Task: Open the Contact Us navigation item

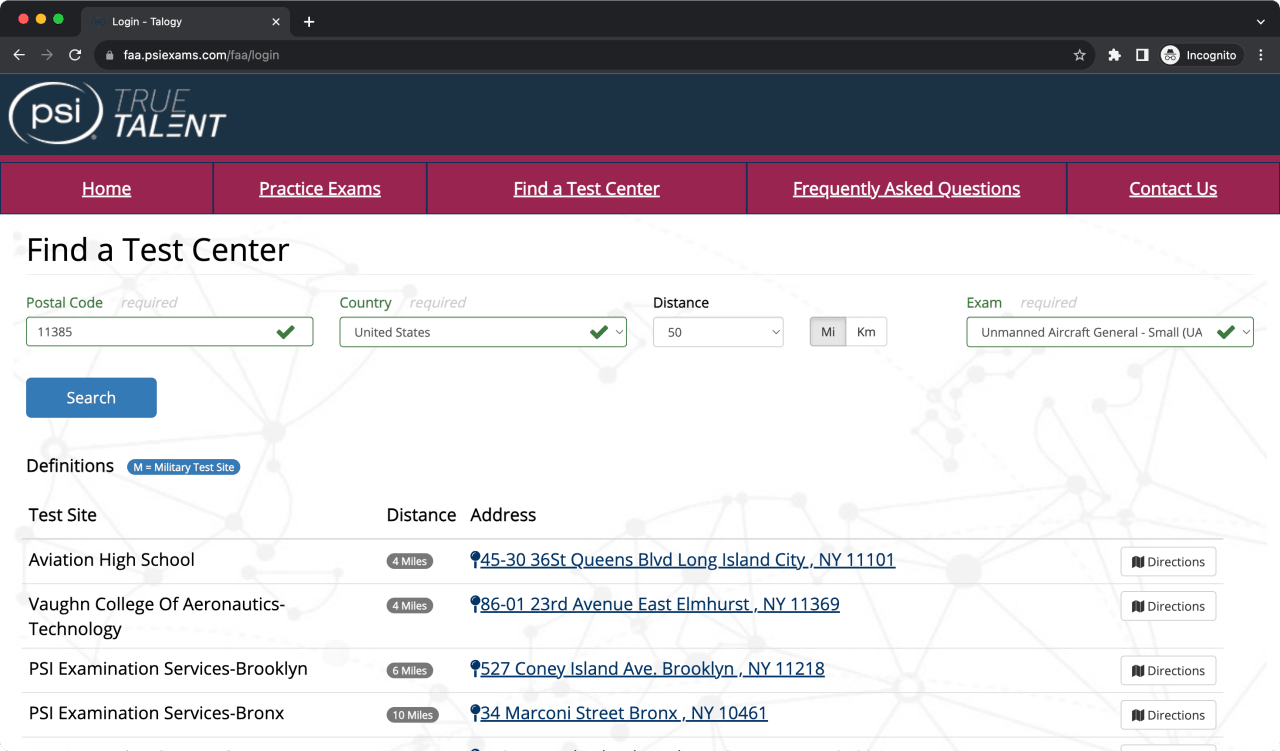Action: click(x=1173, y=189)
